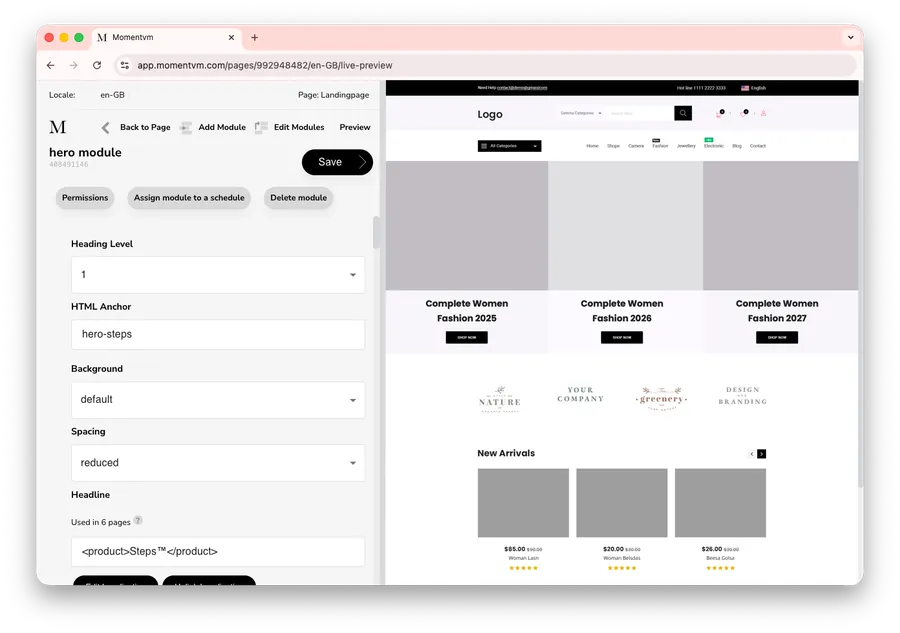Click browser forward arrow
Screen dimensions: 900x633
pos(73,65)
